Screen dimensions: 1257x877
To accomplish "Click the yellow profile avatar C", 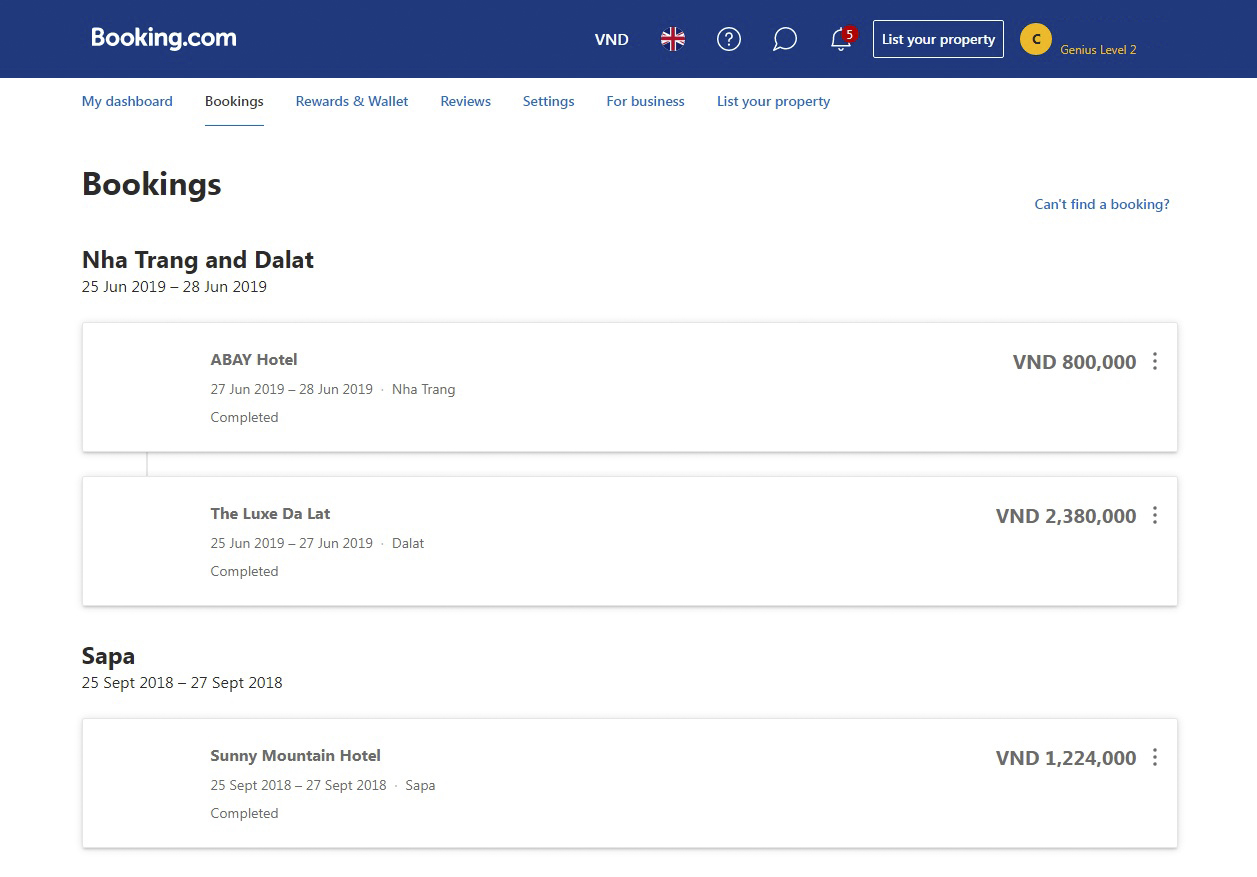I will [x=1036, y=39].
